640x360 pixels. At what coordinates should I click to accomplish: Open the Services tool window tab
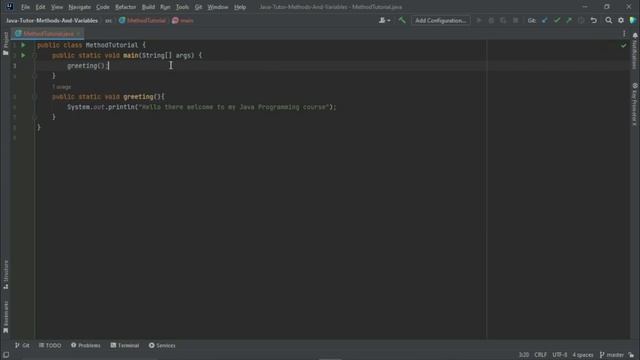pos(162,345)
